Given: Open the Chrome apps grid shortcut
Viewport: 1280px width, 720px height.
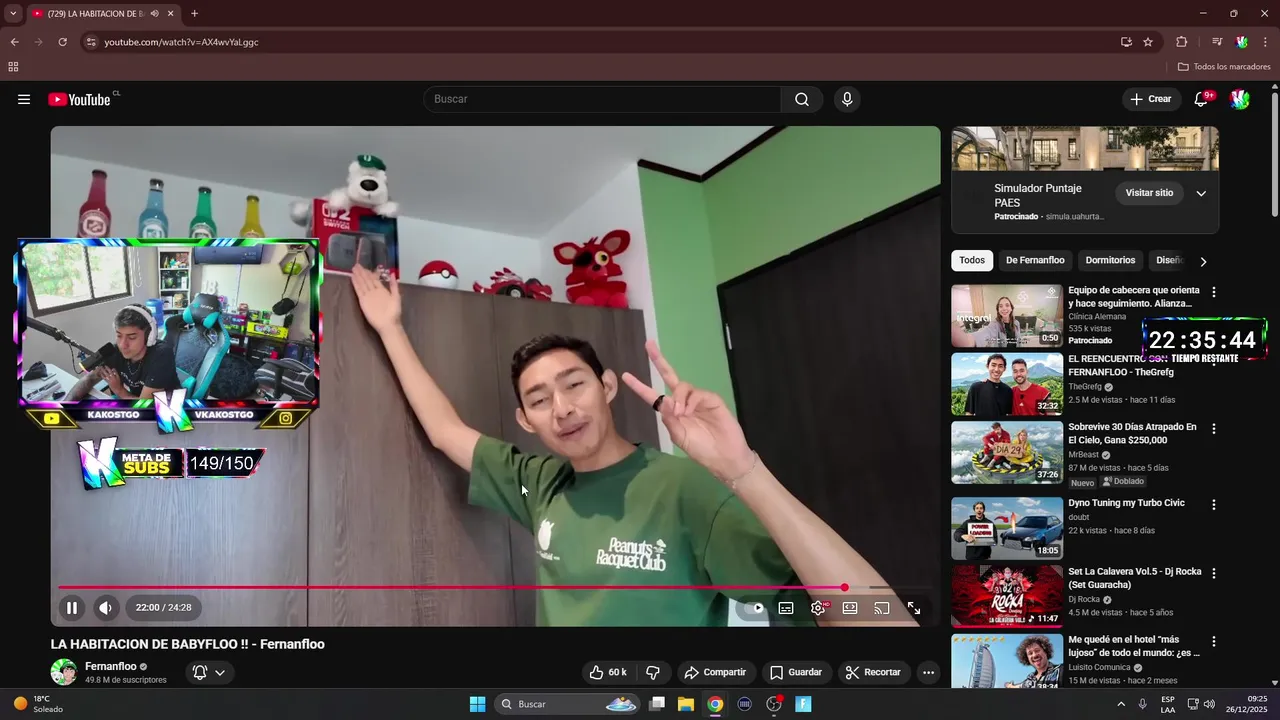Looking at the screenshot, I should tap(13, 67).
